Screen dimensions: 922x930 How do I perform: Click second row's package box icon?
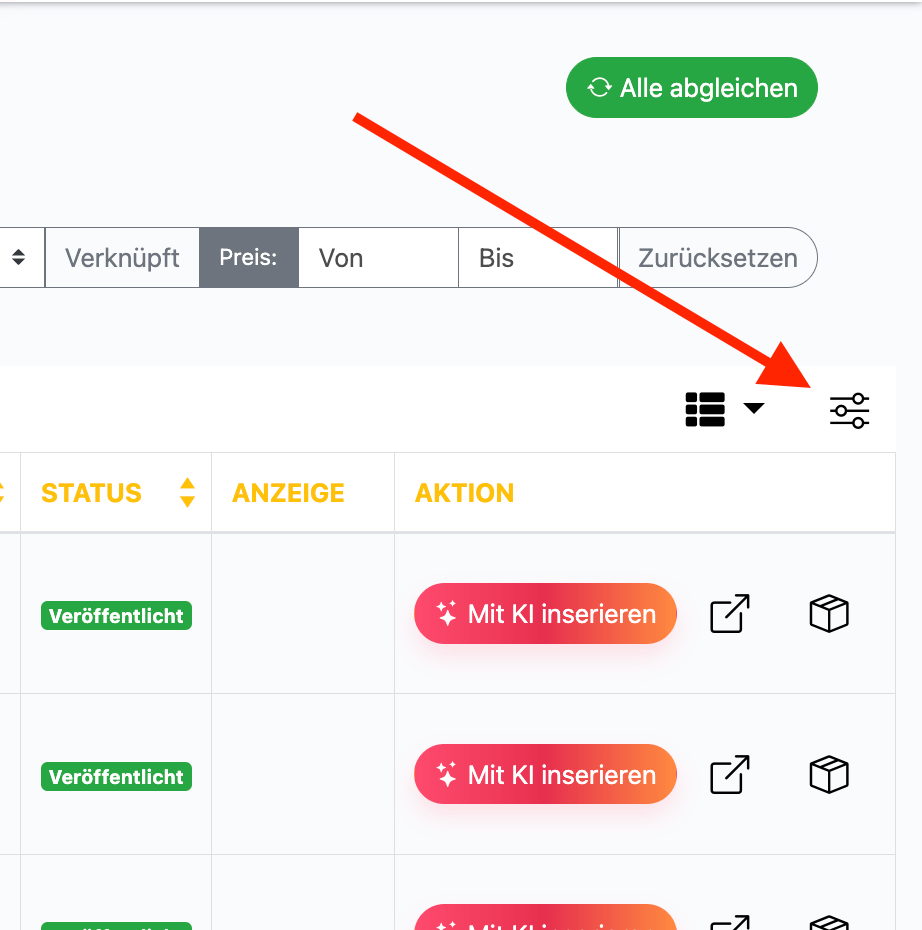(x=828, y=775)
